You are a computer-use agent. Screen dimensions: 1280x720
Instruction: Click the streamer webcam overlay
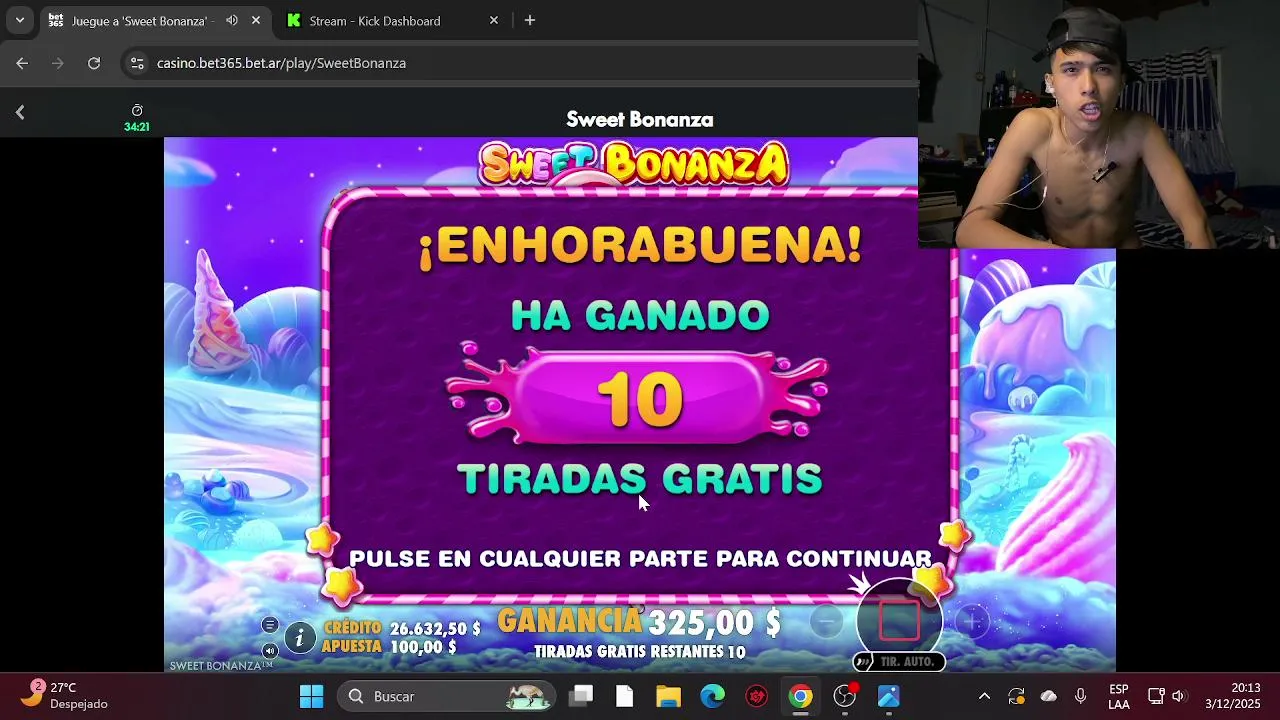point(1098,124)
